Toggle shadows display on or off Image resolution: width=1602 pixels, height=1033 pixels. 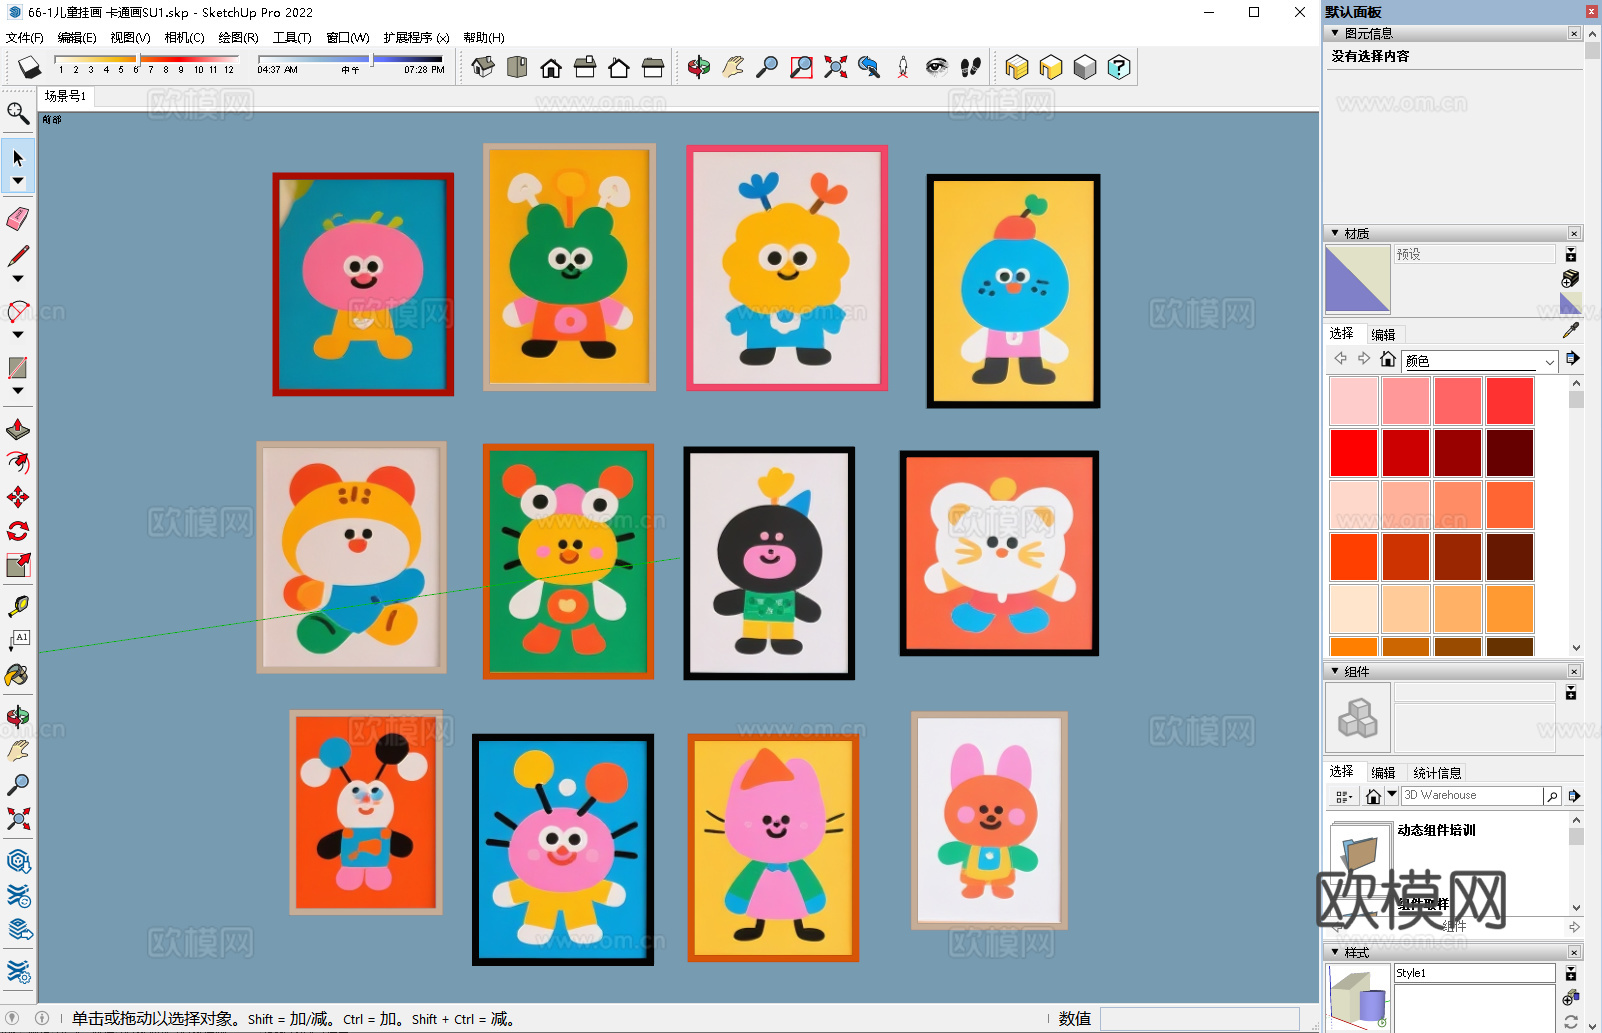pyautogui.click(x=29, y=67)
